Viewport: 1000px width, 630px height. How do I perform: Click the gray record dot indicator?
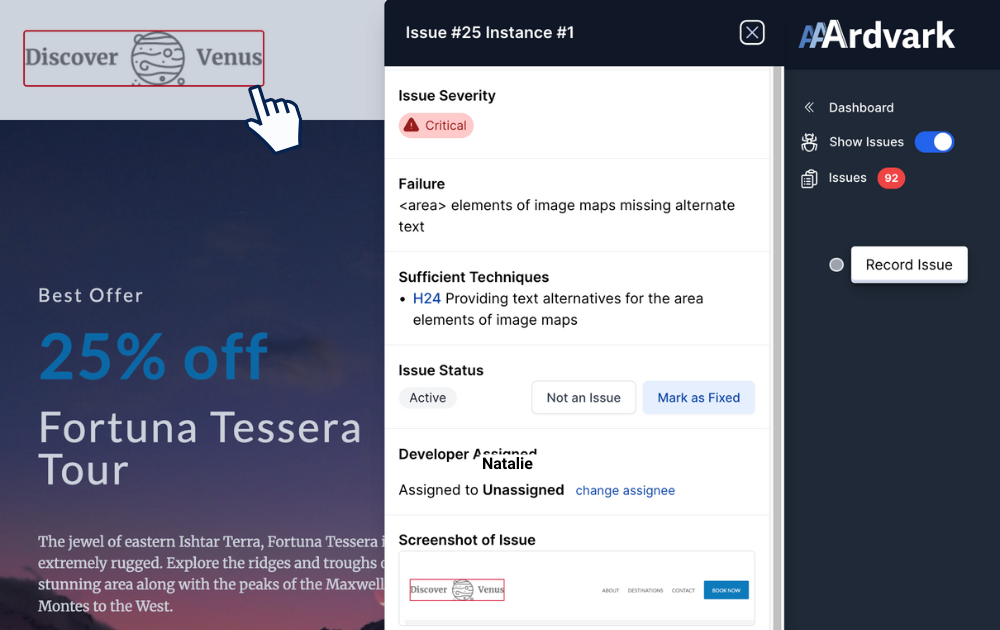(837, 265)
